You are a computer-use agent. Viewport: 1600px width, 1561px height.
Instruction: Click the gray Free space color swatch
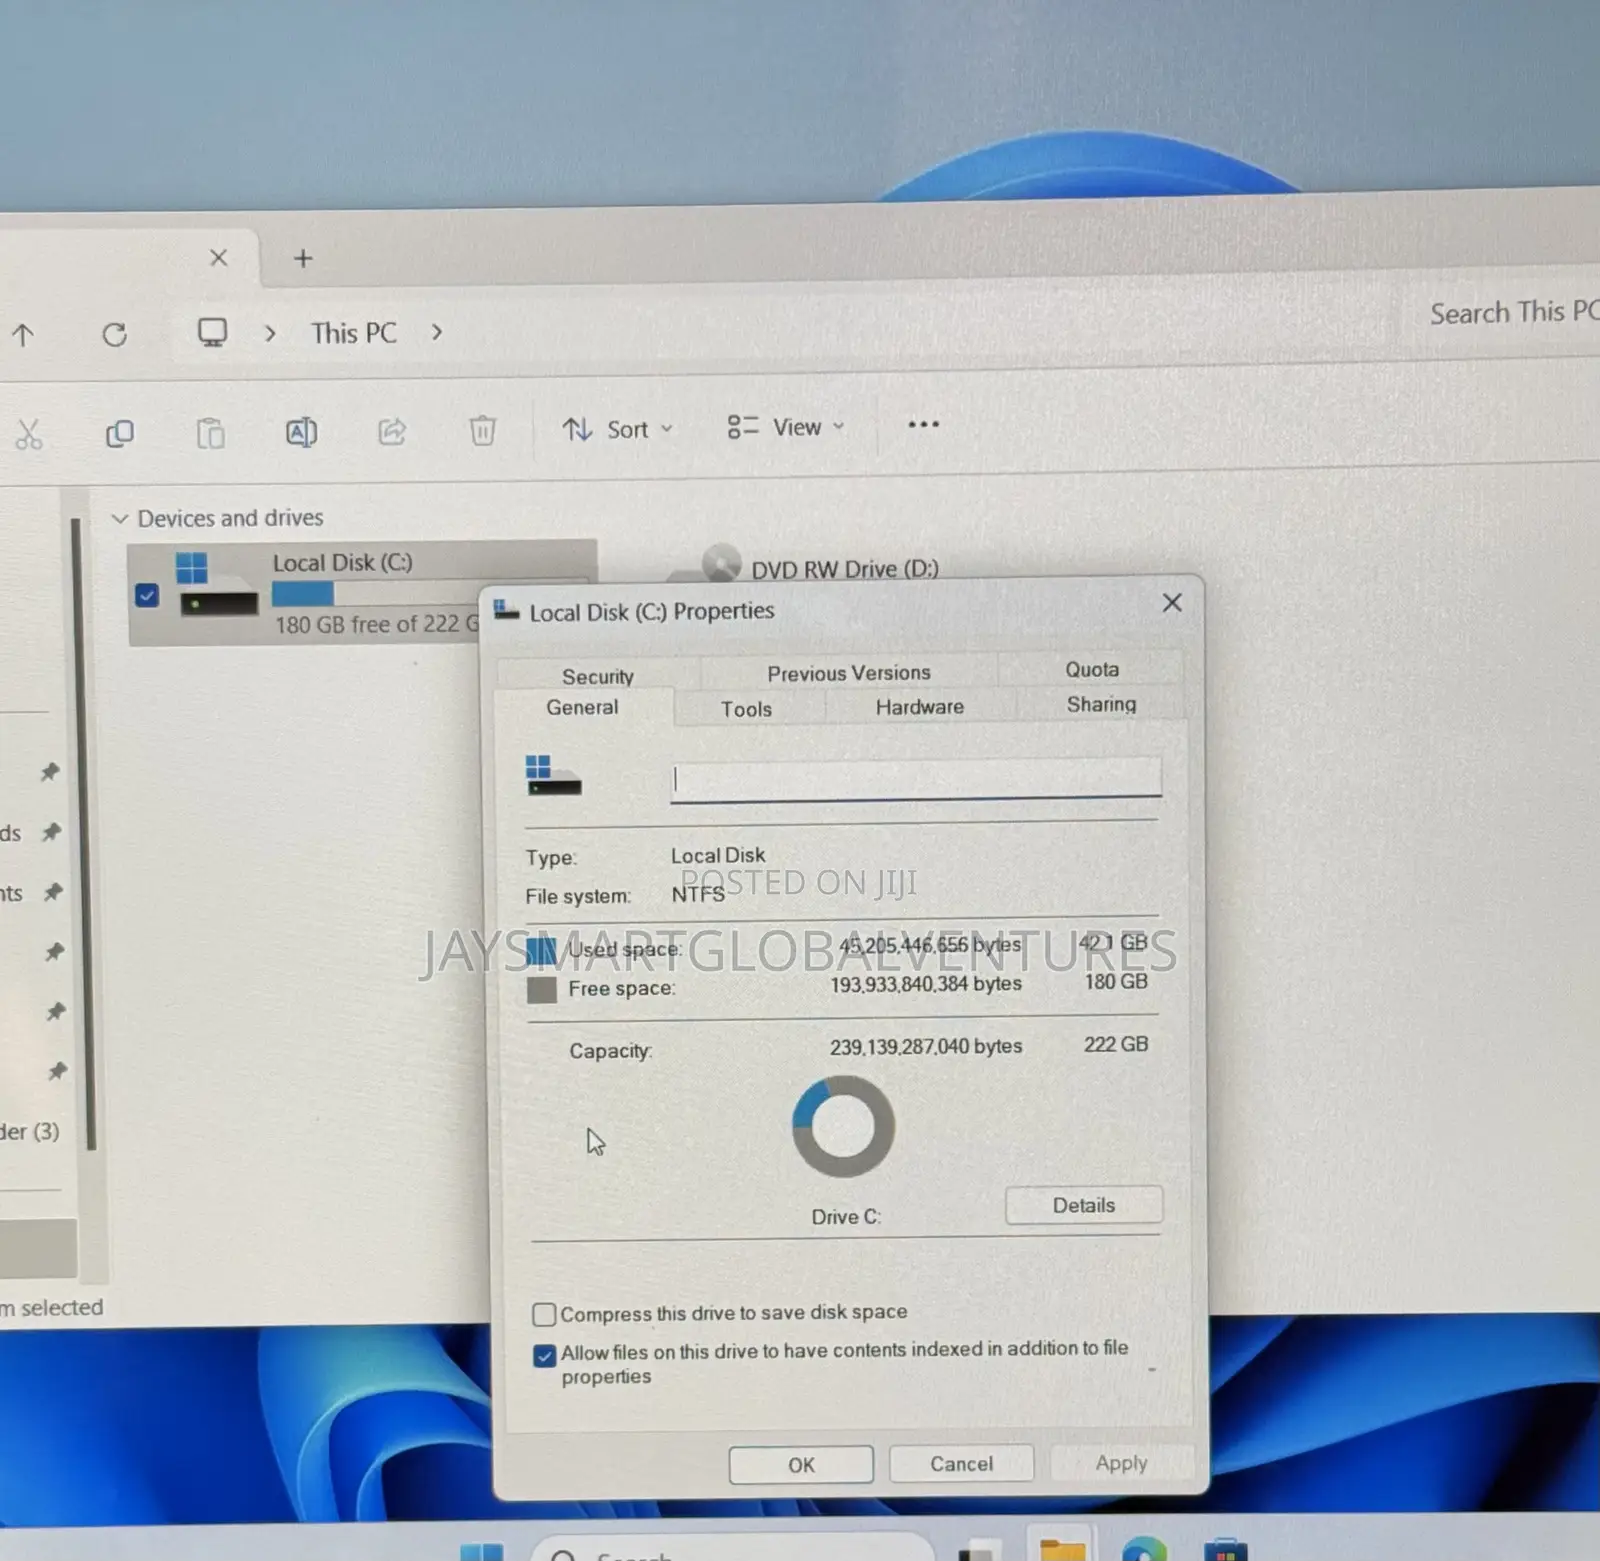click(542, 990)
